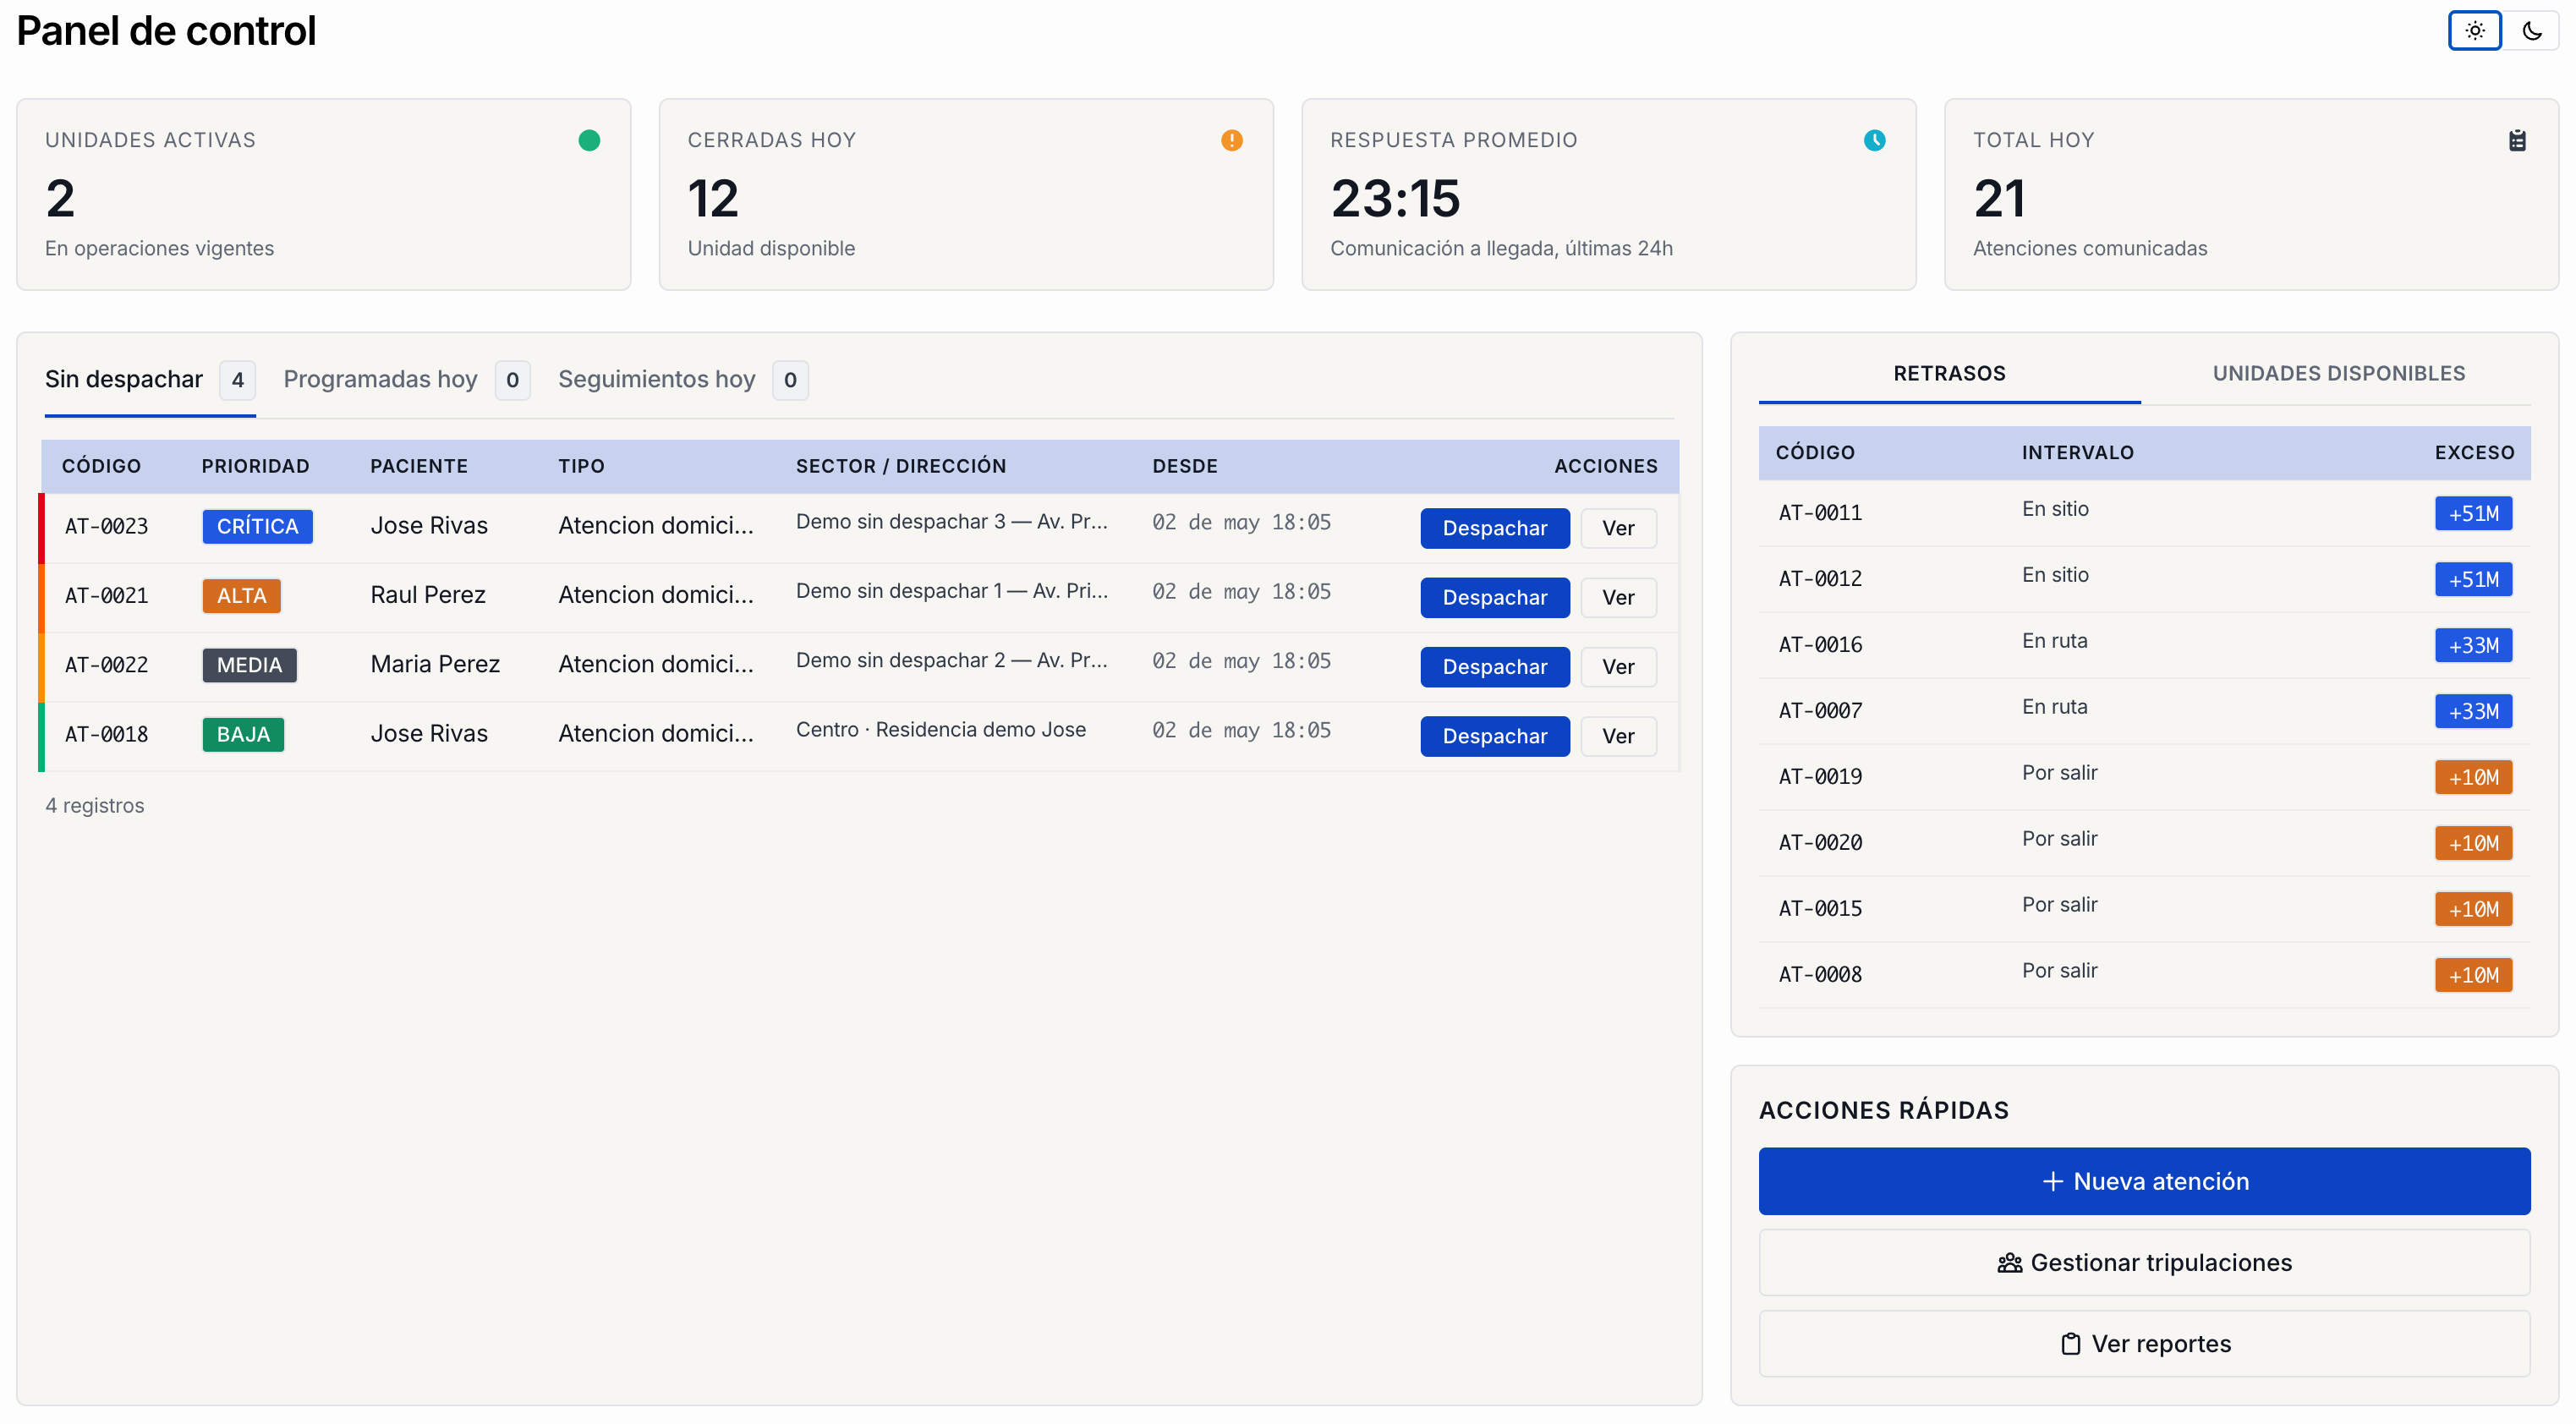Viewport: 2576px width, 1424px height.
Task: Click count badge 4 on Sin despachar
Action: tap(237, 381)
